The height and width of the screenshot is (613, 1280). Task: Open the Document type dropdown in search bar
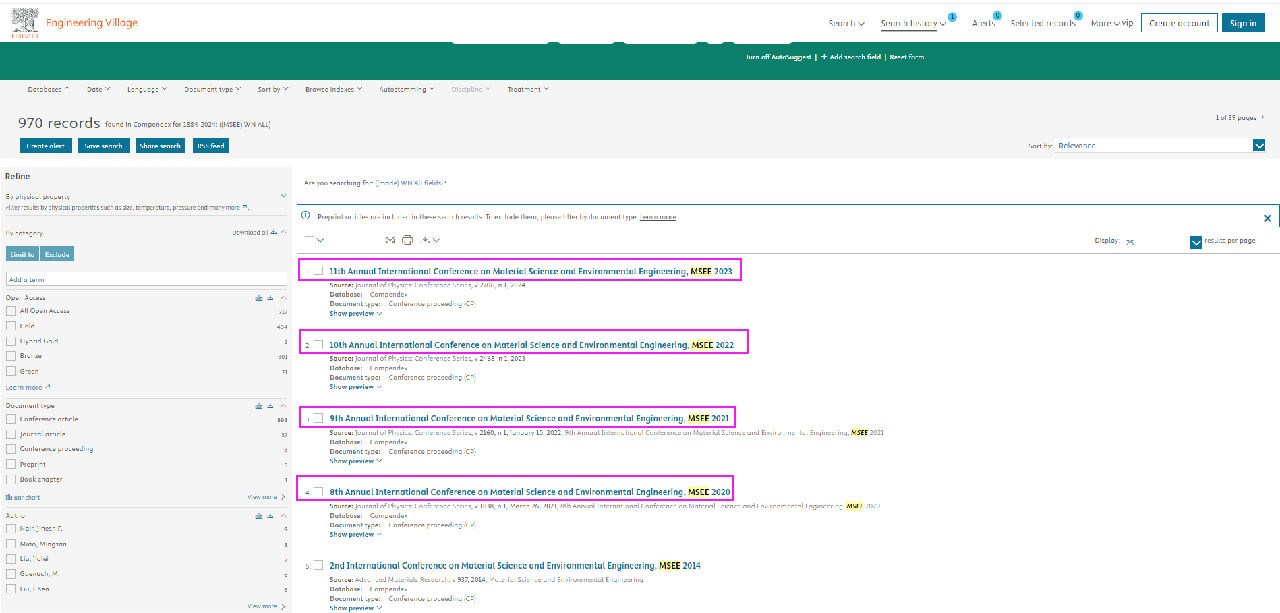pos(213,89)
